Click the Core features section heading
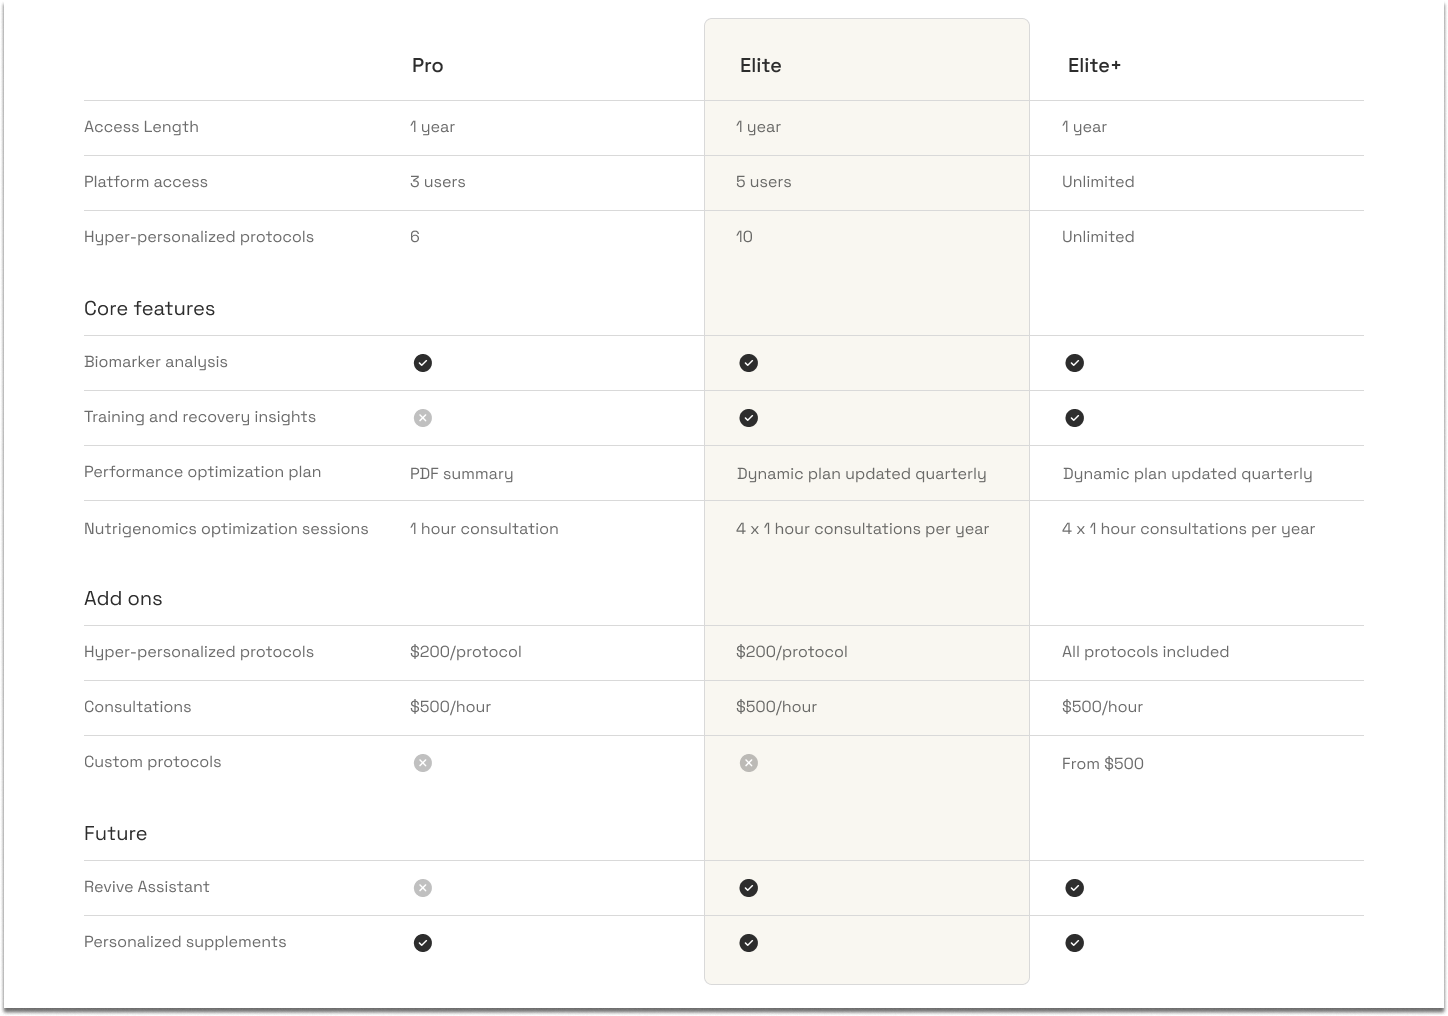 coord(150,308)
